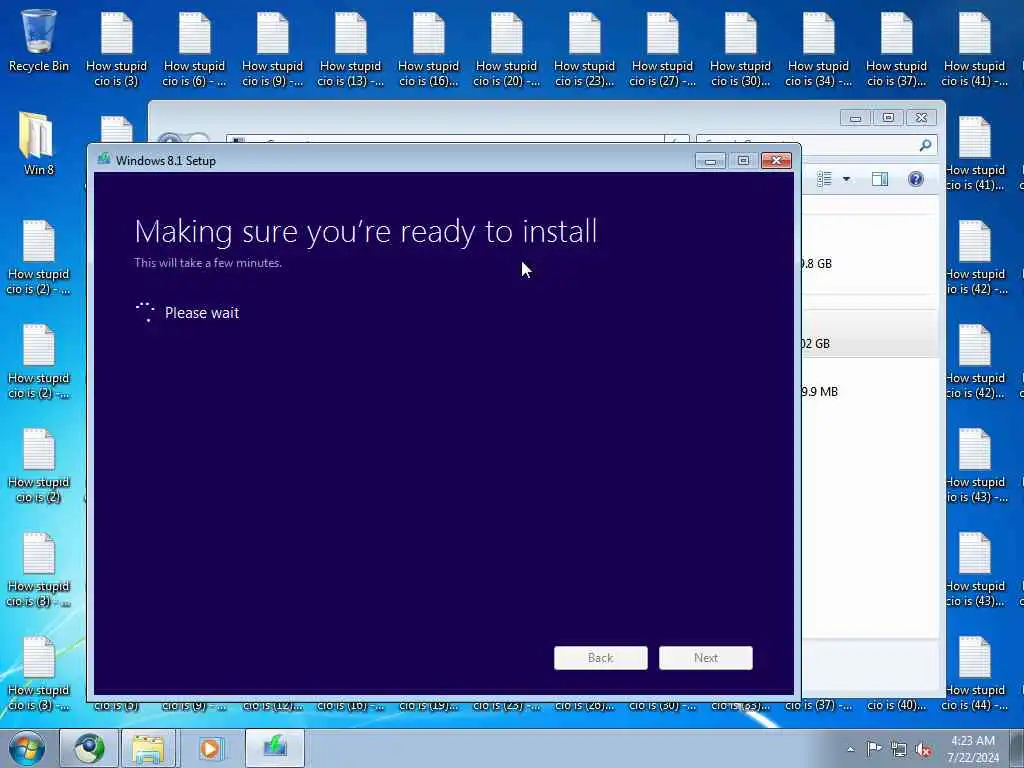Image resolution: width=1024 pixels, height=768 pixels.
Task: Maximize the Explorer window behind Setup
Action: pyautogui.click(x=888, y=118)
